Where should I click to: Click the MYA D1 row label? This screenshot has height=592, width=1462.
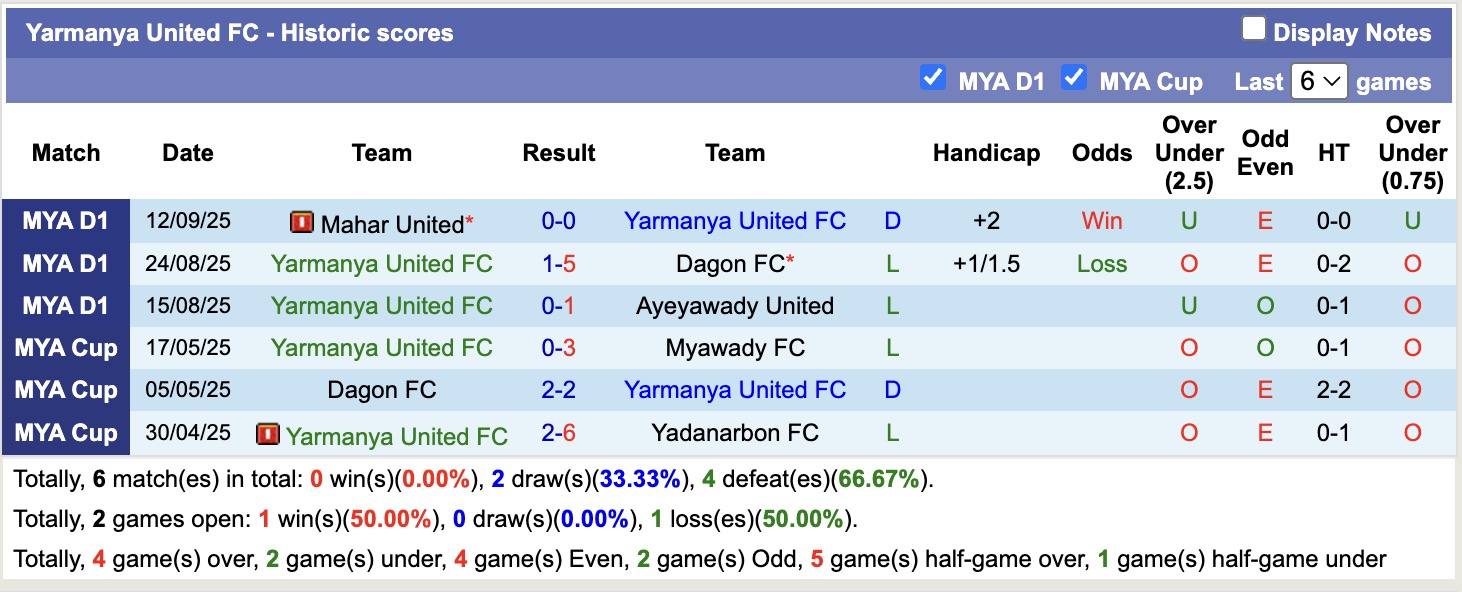click(65, 221)
